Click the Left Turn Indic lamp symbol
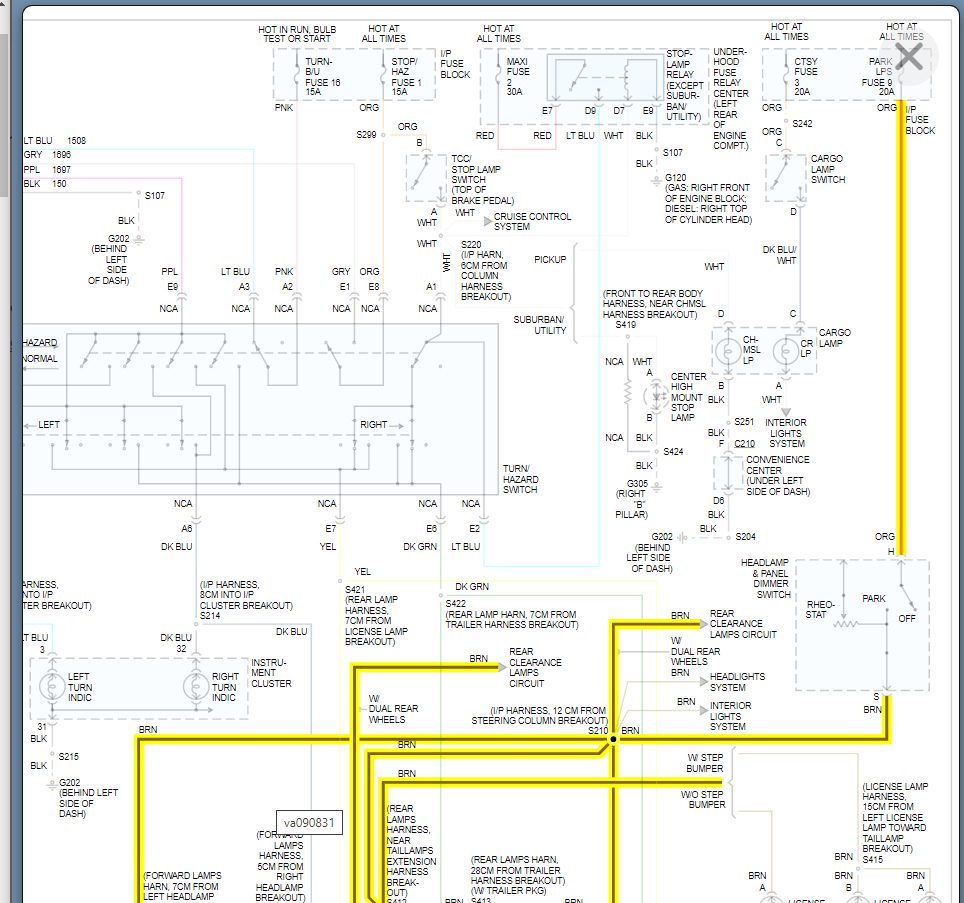This screenshot has height=903, width=964. 52,687
